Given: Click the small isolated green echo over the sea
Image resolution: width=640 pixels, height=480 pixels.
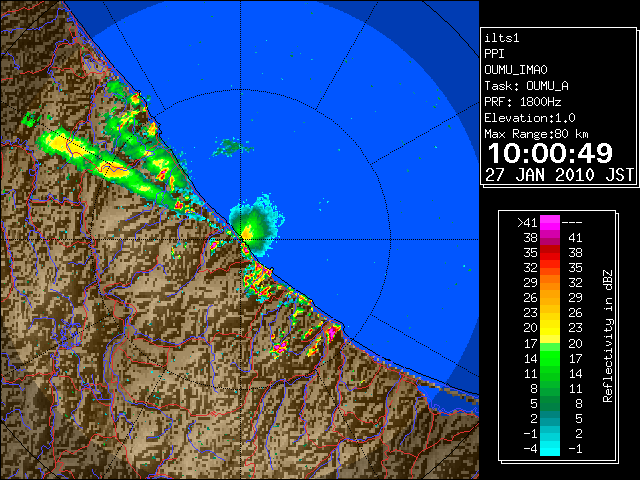Looking at the screenshot, I should pos(231,148).
